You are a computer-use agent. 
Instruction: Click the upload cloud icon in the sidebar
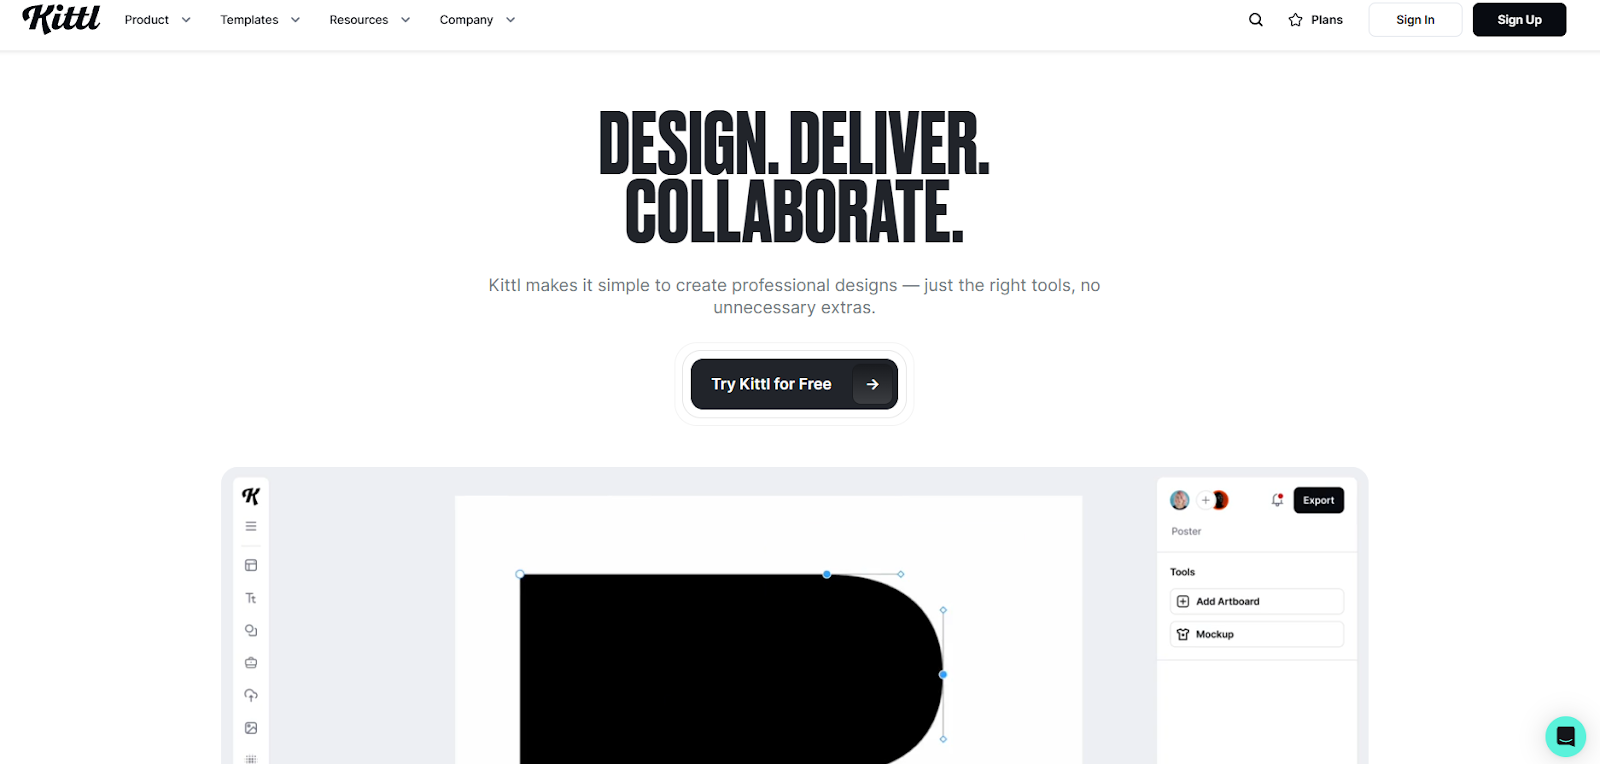pos(251,695)
